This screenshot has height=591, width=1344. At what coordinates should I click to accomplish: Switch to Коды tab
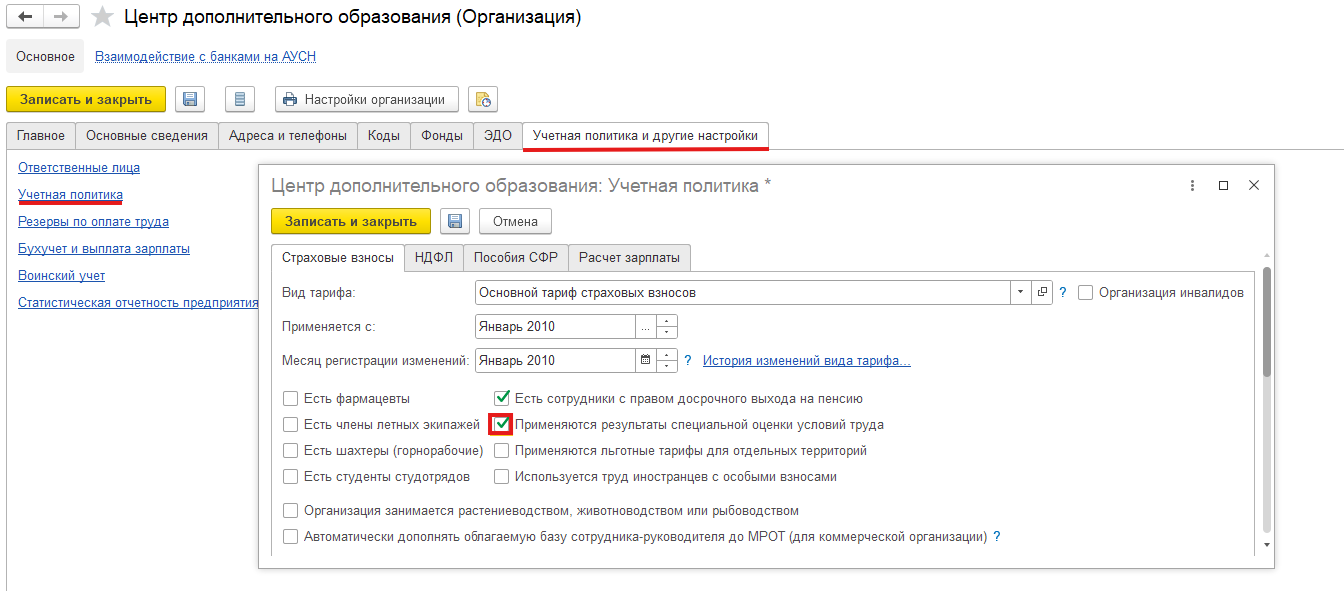click(384, 135)
